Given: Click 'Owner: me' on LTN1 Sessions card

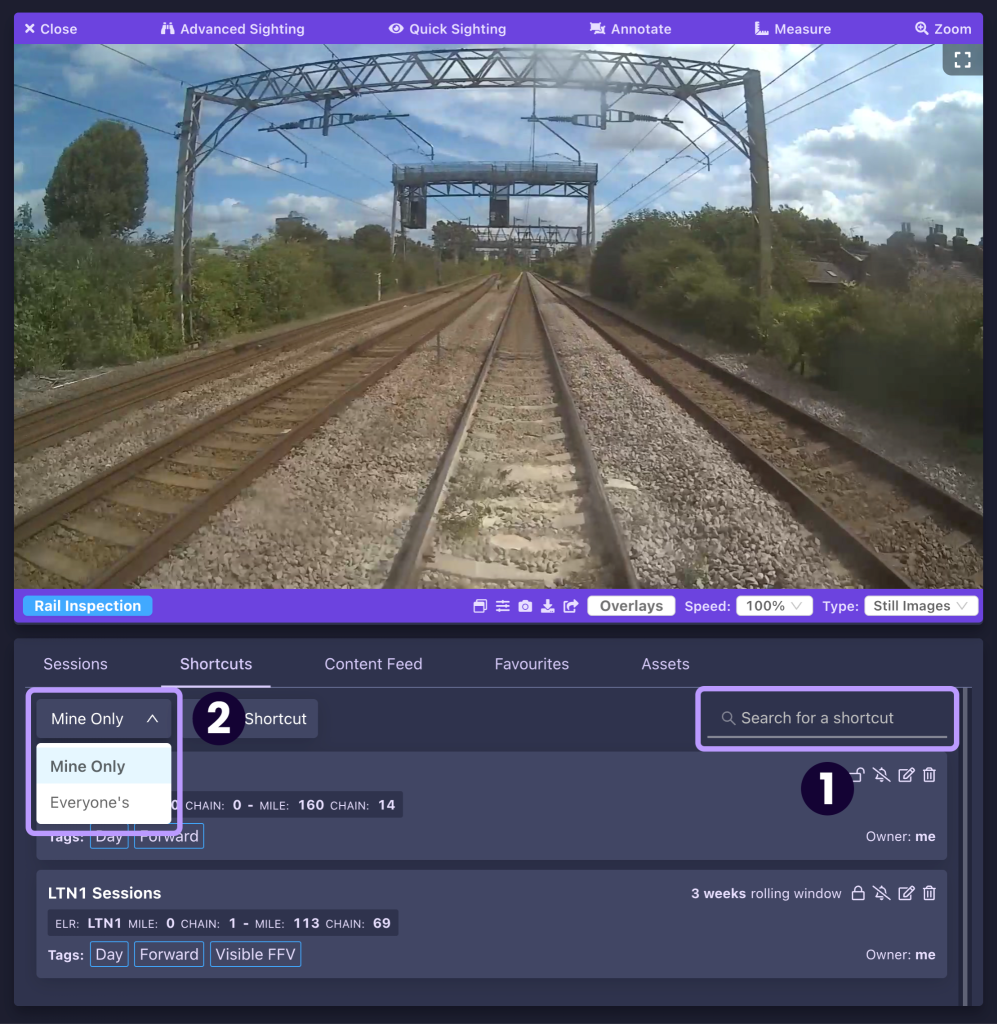Looking at the screenshot, I should point(900,955).
